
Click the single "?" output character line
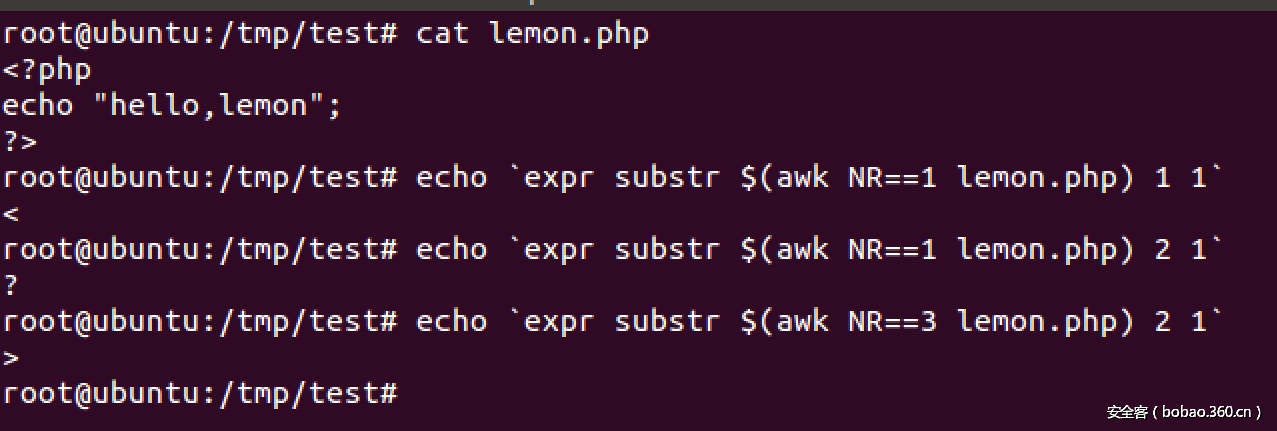11,286
